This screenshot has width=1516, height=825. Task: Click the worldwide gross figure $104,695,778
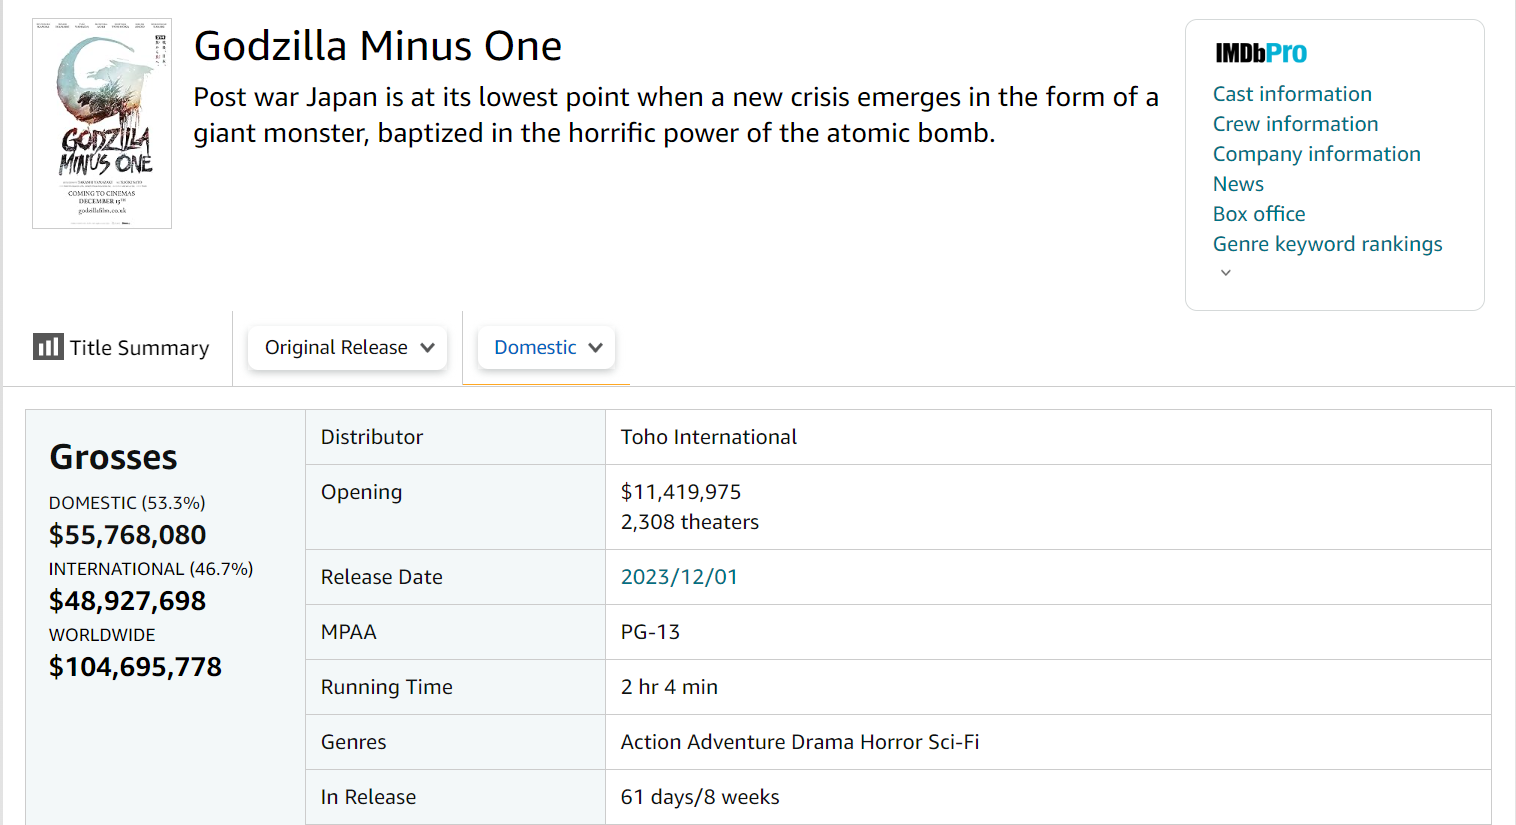pyautogui.click(x=135, y=667)
